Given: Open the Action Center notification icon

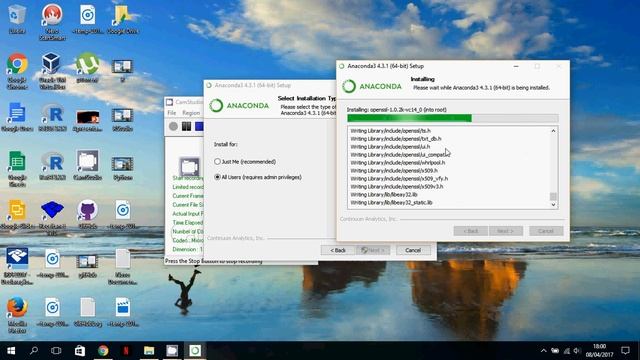Looking at the screenshot, I should coord(625,351).
